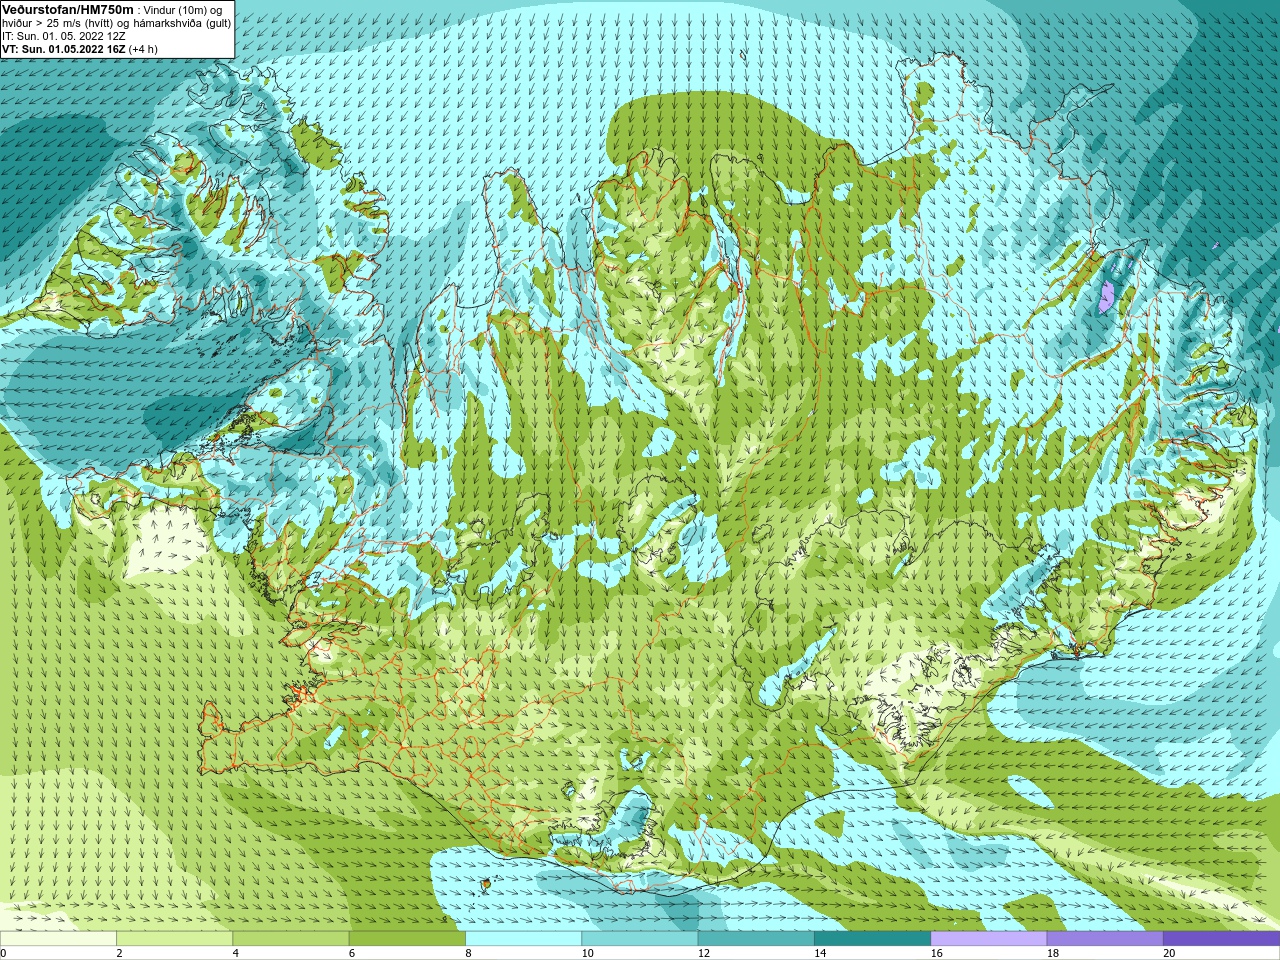
Task: Click the 0–2 m/s palest legend swatch
Action: point(58,939)
